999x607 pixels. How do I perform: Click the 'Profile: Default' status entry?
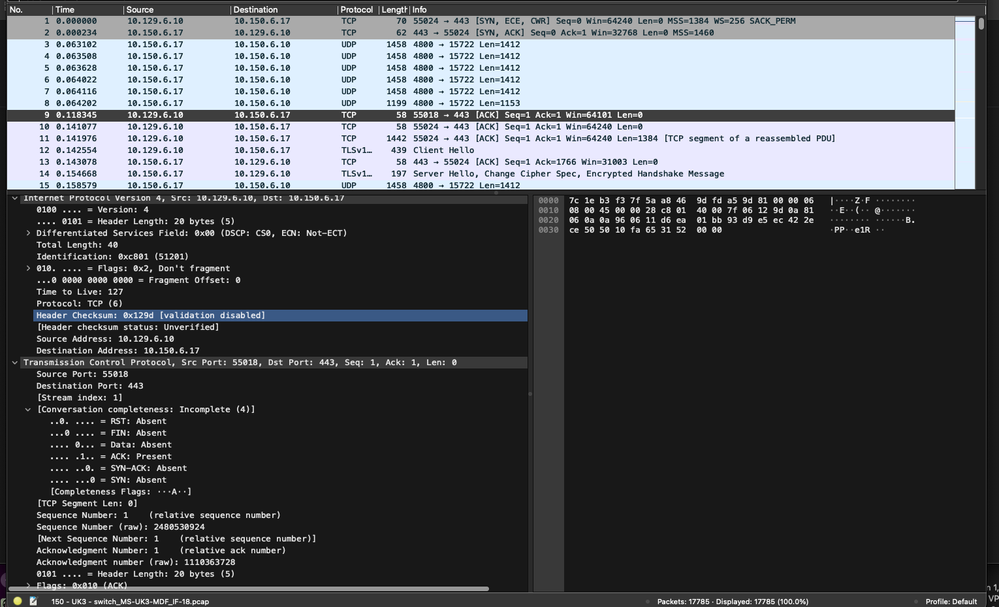tap(951, 601)
